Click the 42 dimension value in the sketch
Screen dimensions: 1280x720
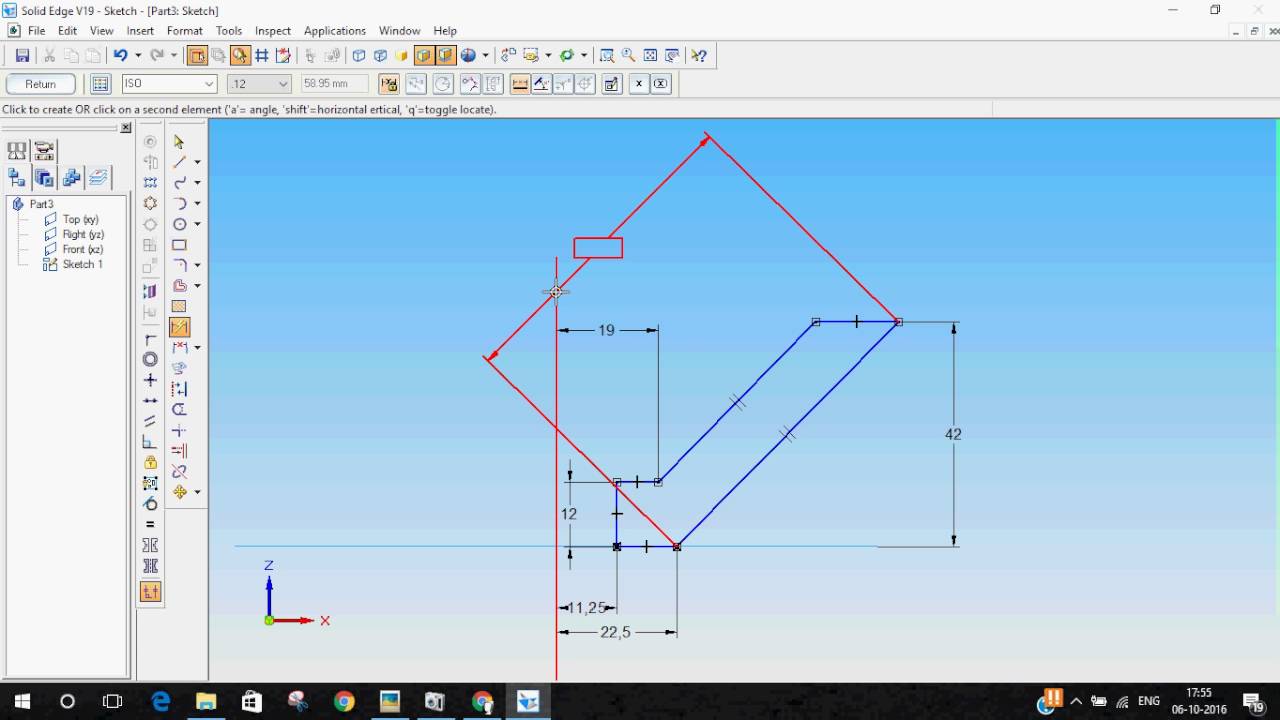(953, 434)
